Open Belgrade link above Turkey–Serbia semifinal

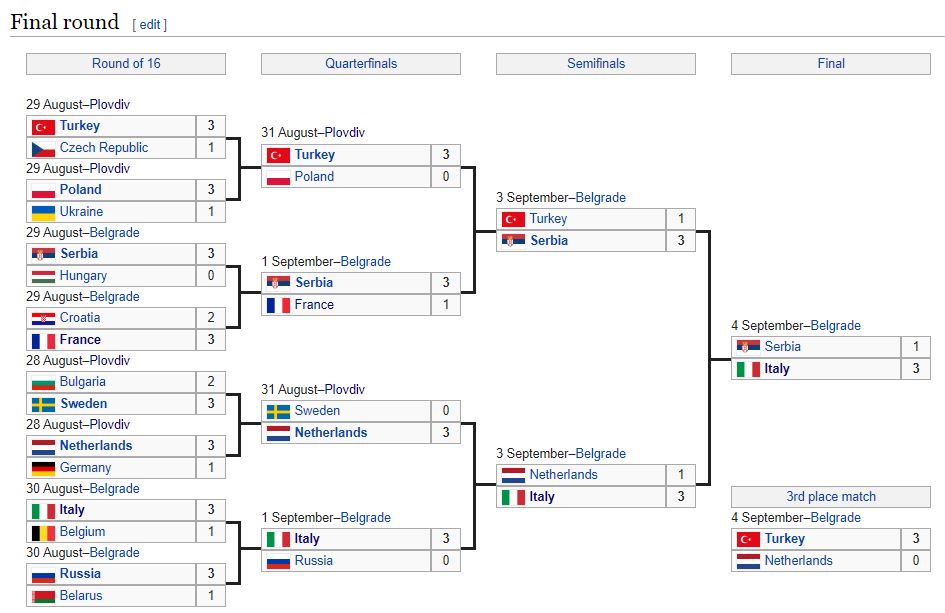click(600, 198)
